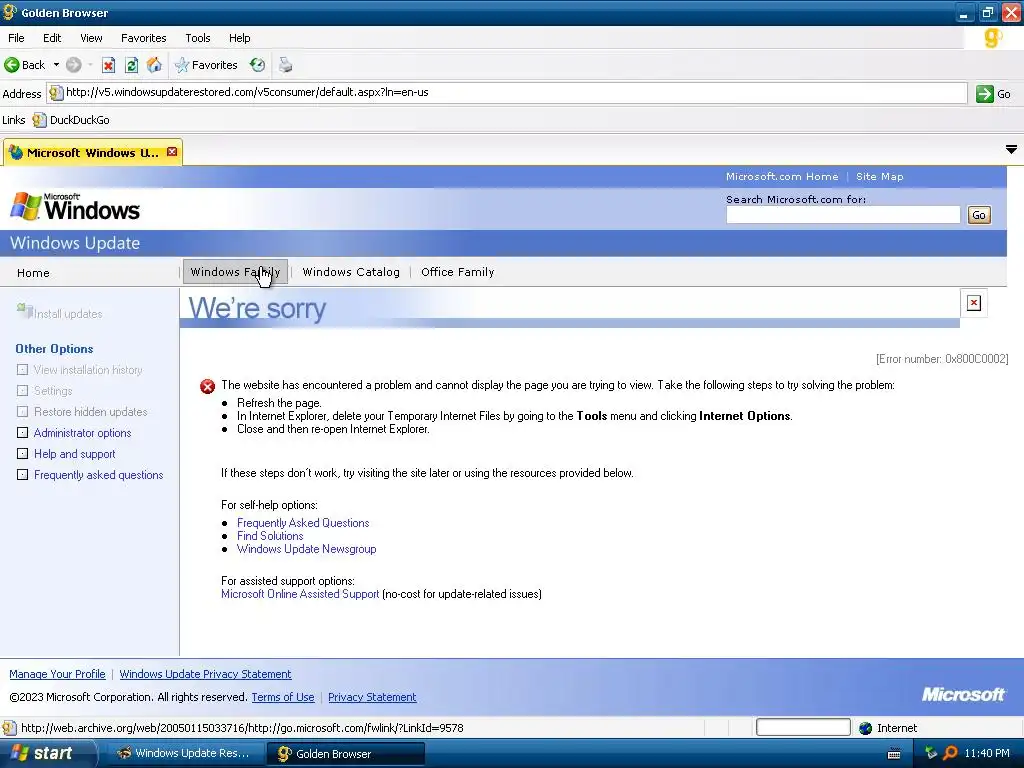This screenshot has height=768, width=1024.
Task: Click Manage Your Profile footer link
Action: (x=57, y=674)
